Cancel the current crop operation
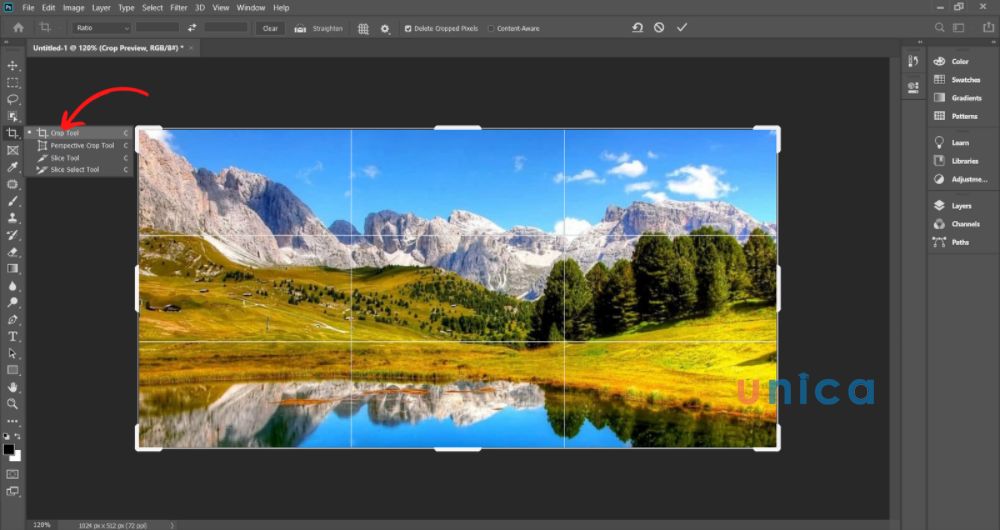The image size is (1000, 530). point(659,27)
